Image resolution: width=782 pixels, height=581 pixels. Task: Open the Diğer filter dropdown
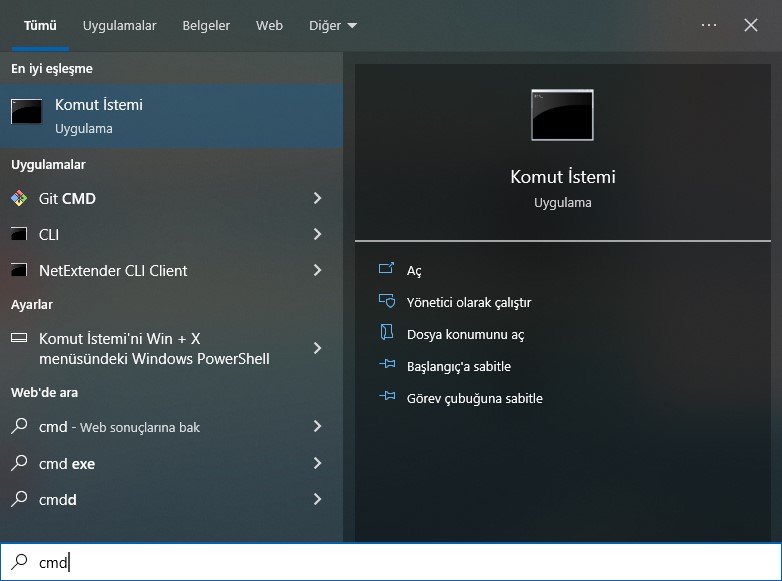(x=331, y=26)
